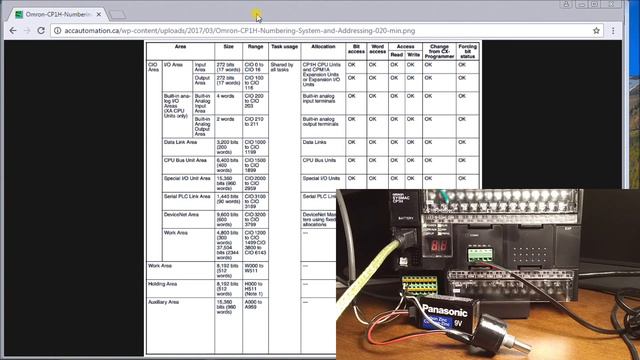
Task: Click the 'Data Link Area' row label
Action: point(180,142)
